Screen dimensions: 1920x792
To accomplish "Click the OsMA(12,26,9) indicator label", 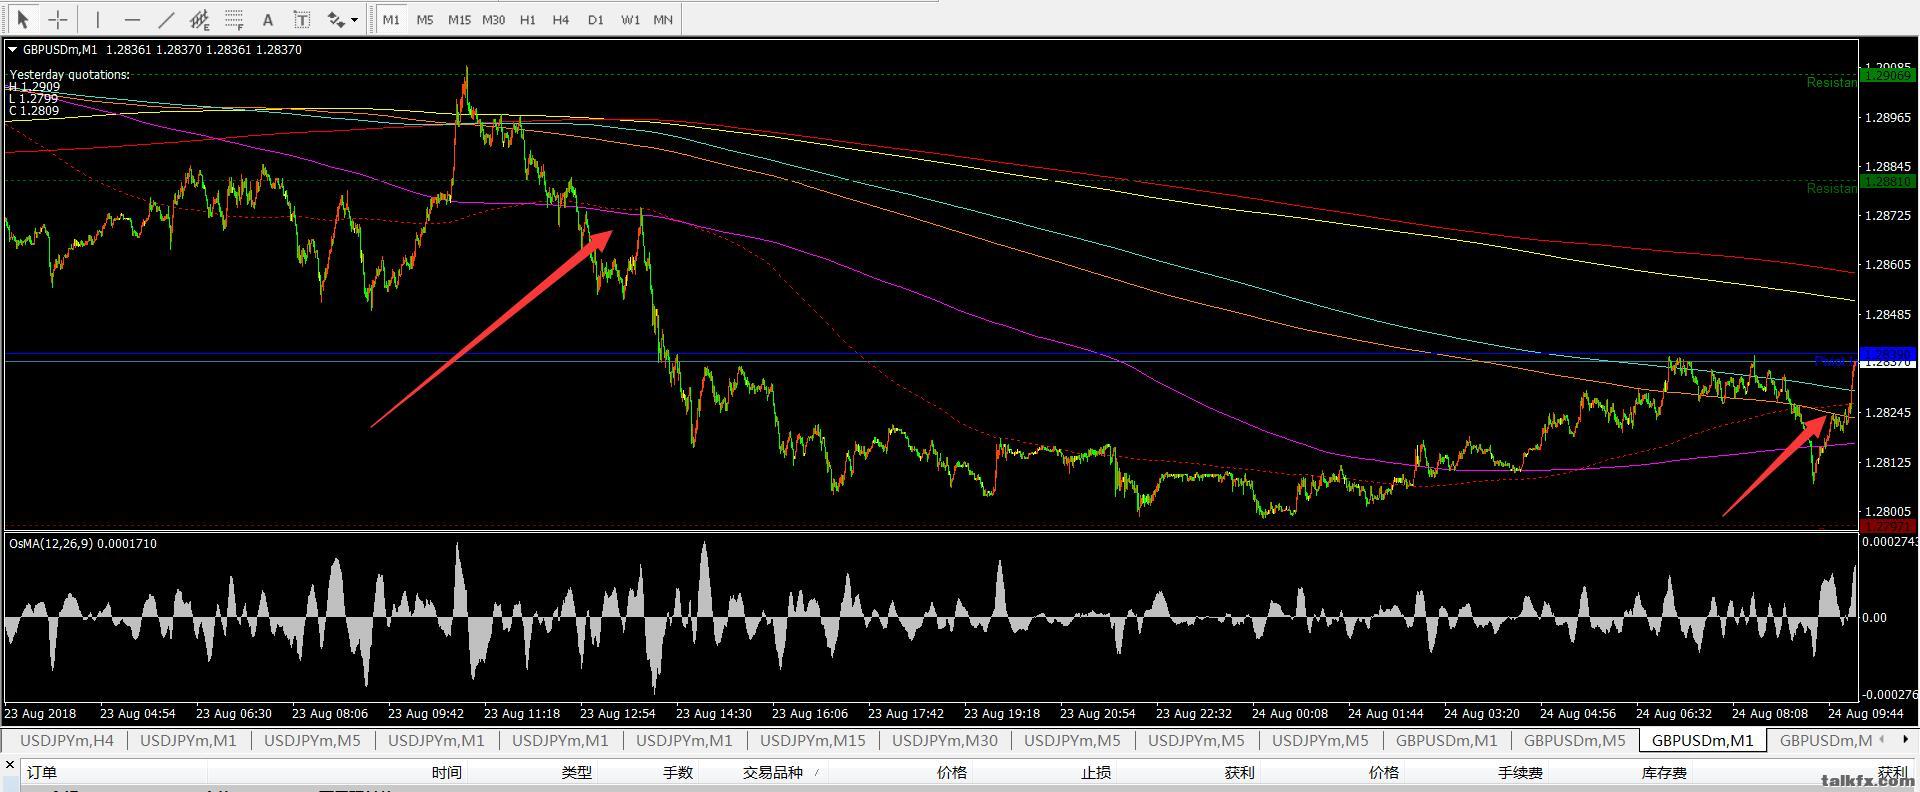I will point(83,544).
